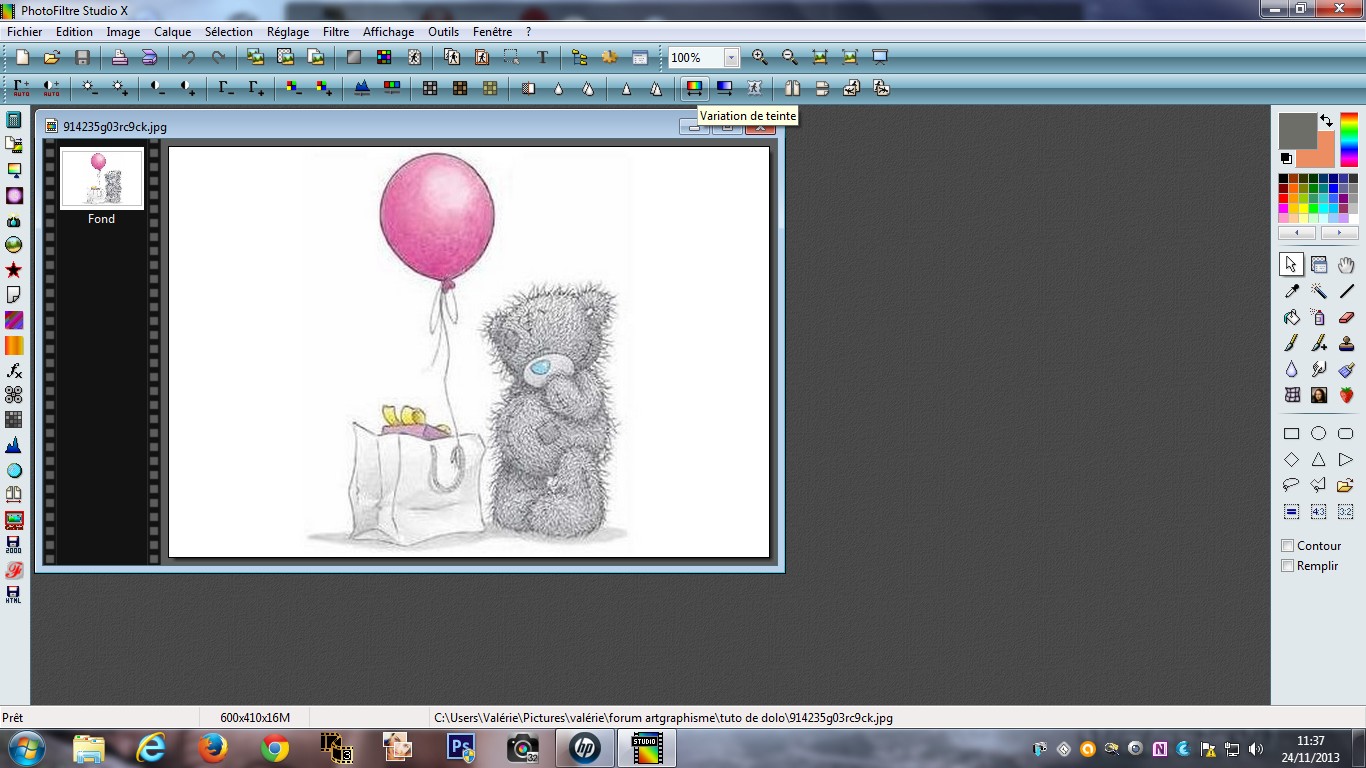Decrease contrast icon

(157, 88)
